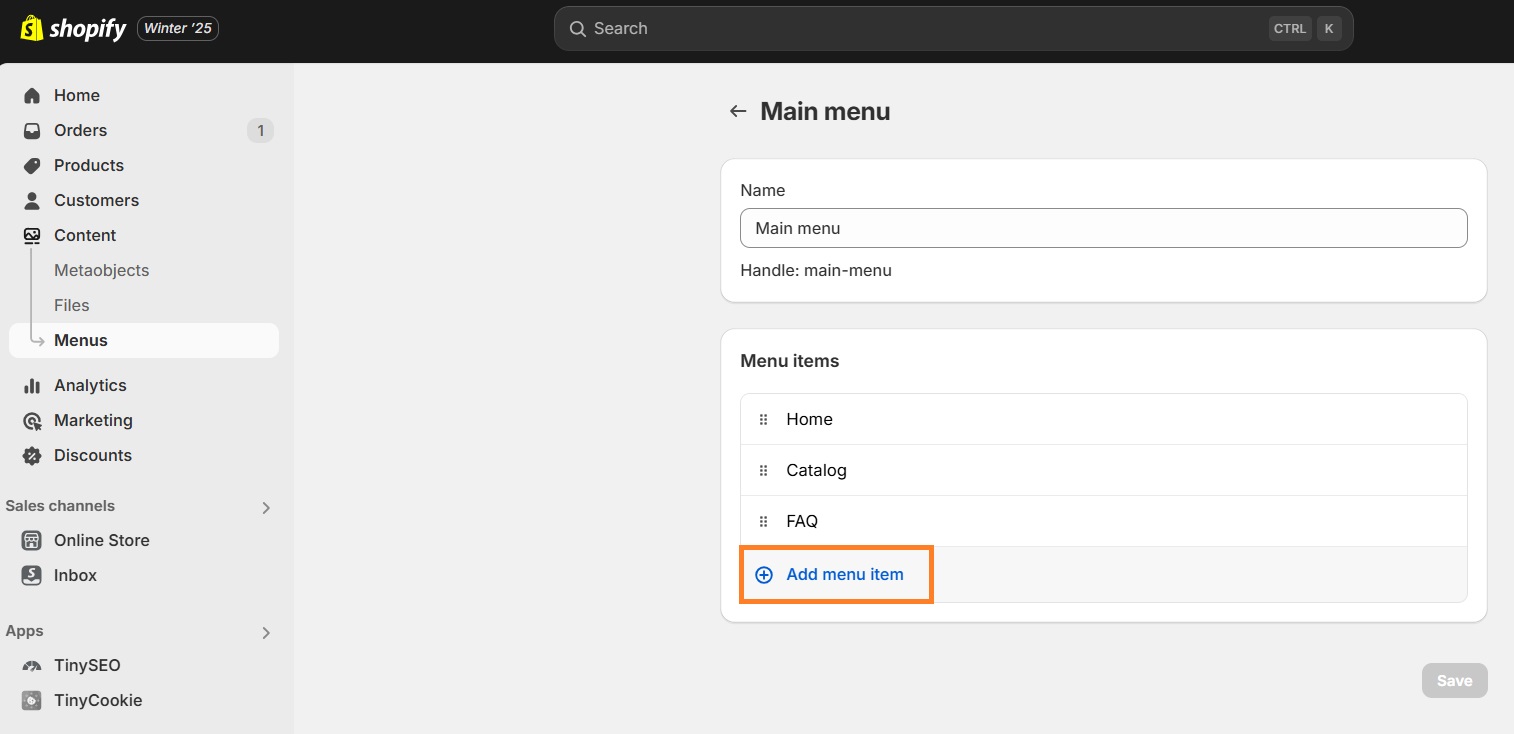Click the Online Store sales channel icon
The image size is (1514, 734).
point(33,540)
